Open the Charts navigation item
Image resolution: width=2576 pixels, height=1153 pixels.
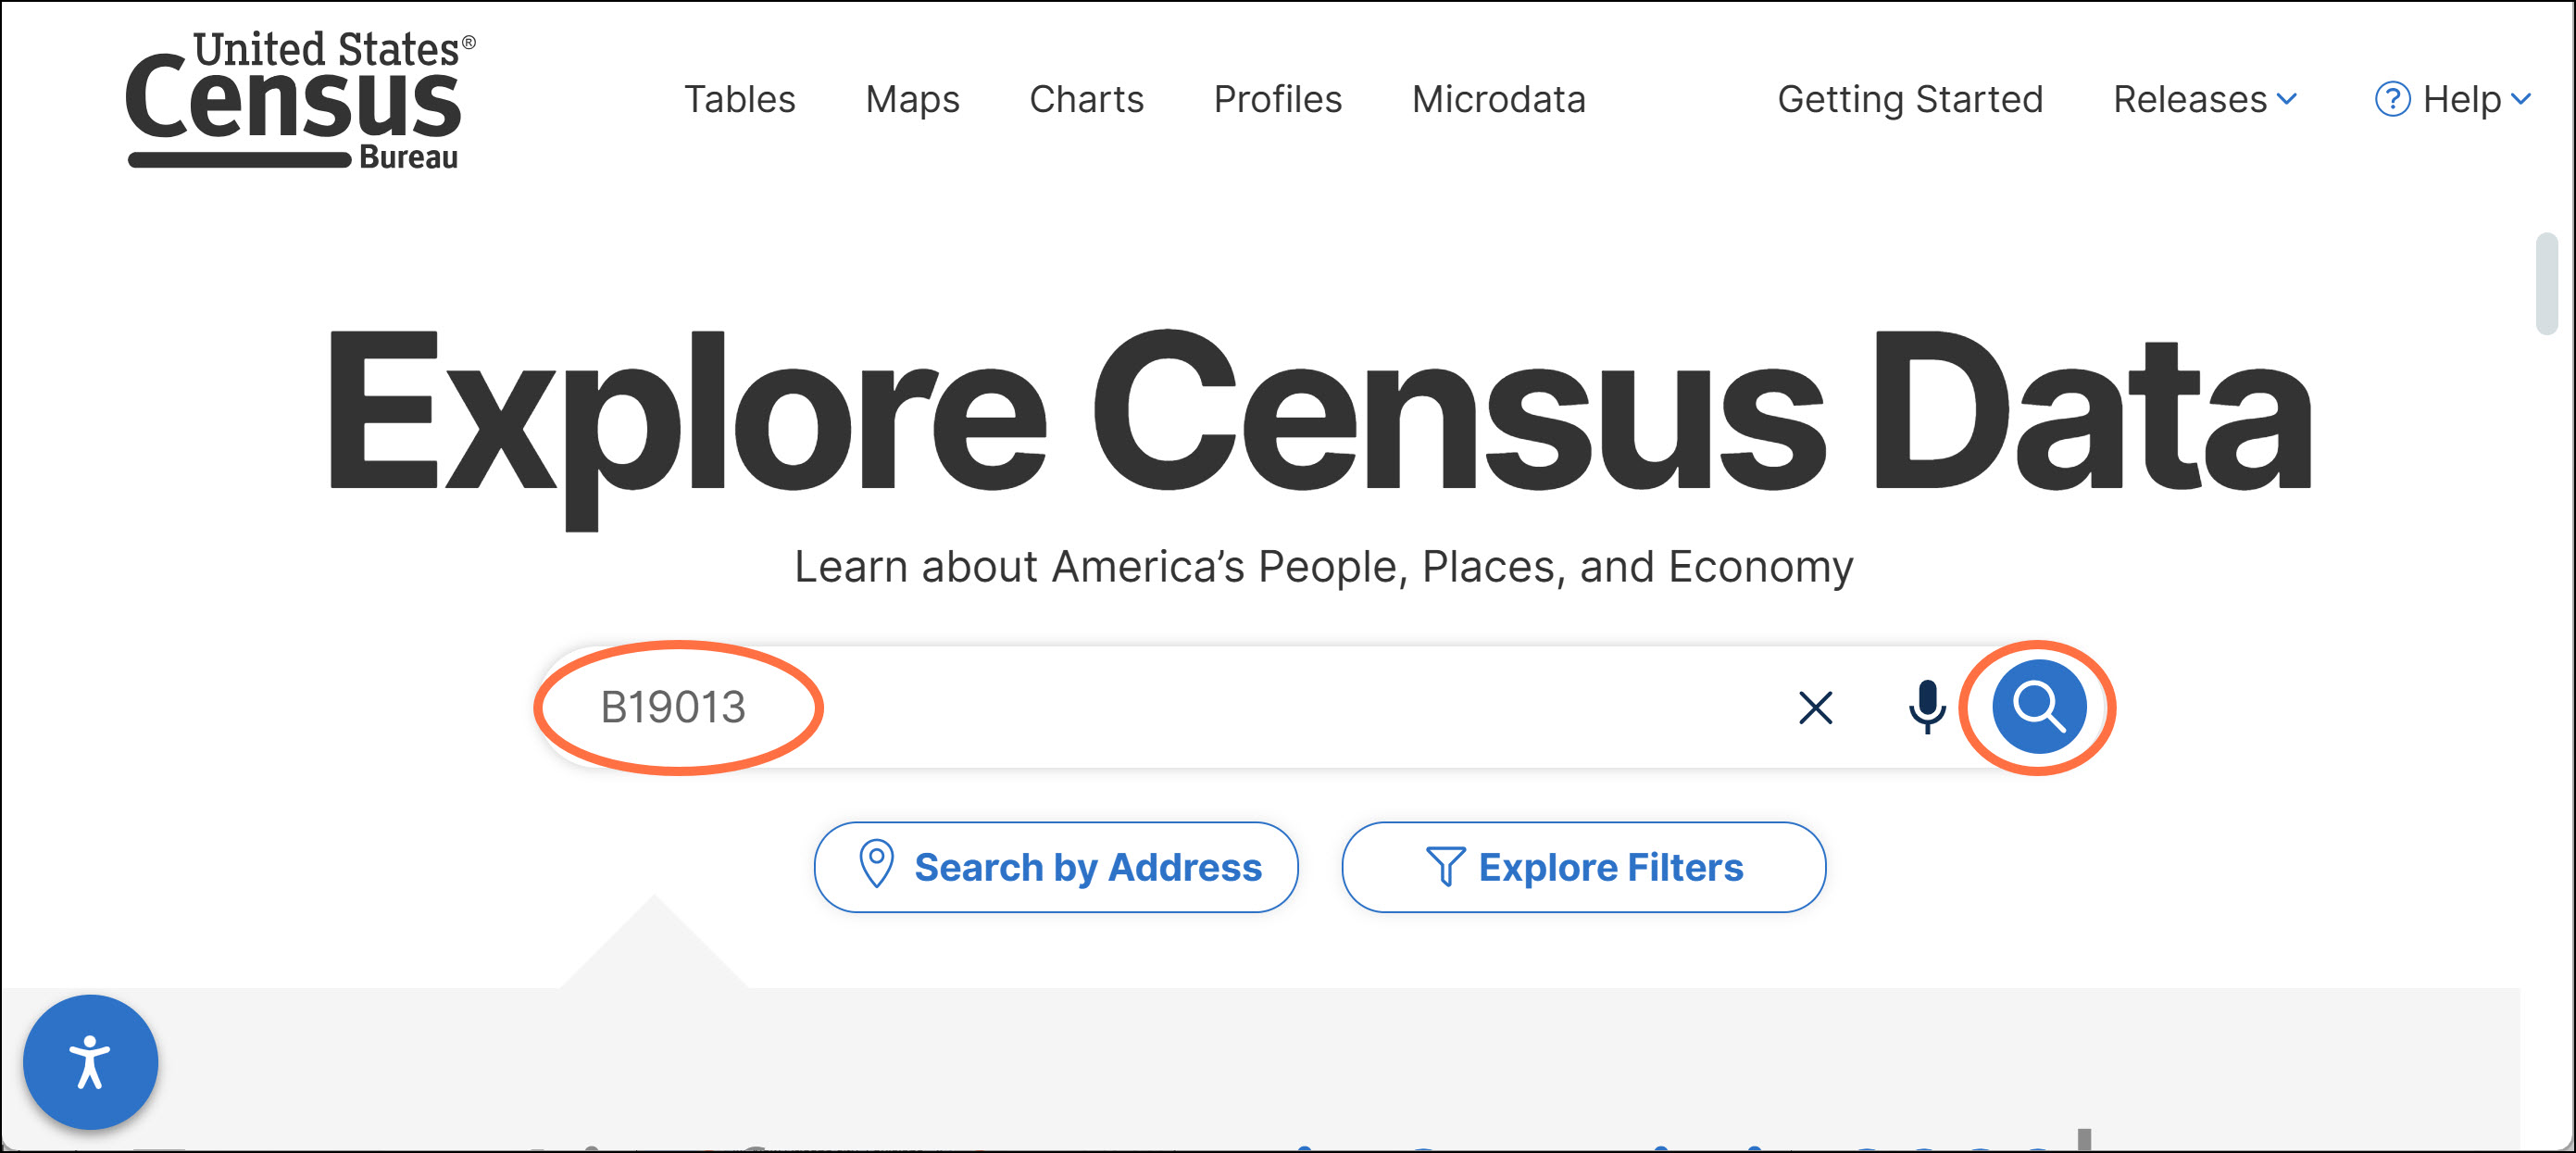coord(1086,99)
